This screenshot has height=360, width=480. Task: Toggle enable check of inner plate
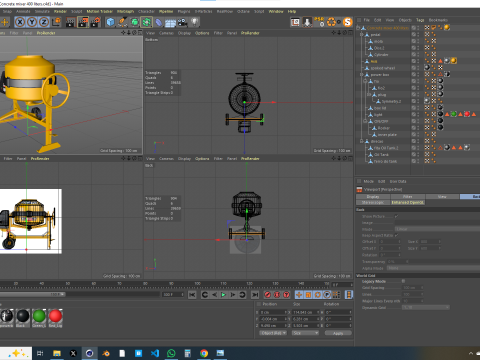click(414, 135)
